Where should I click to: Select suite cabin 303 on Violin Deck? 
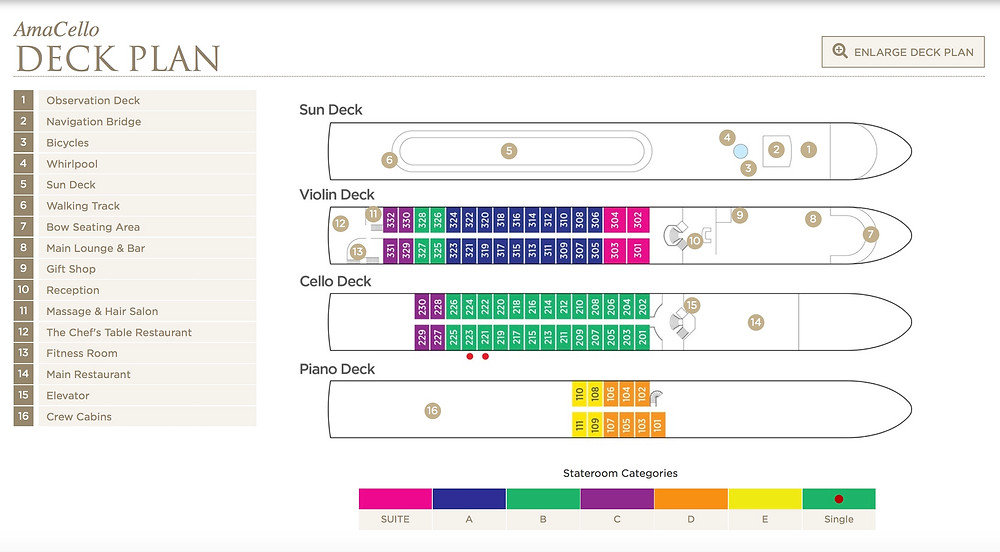coord(615,251)
